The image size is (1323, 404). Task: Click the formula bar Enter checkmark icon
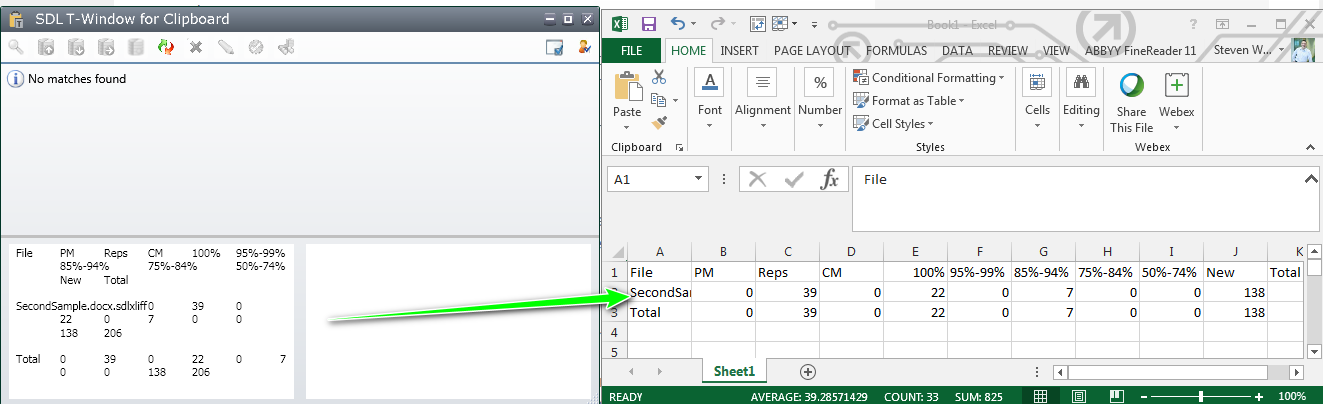(794, 180)
